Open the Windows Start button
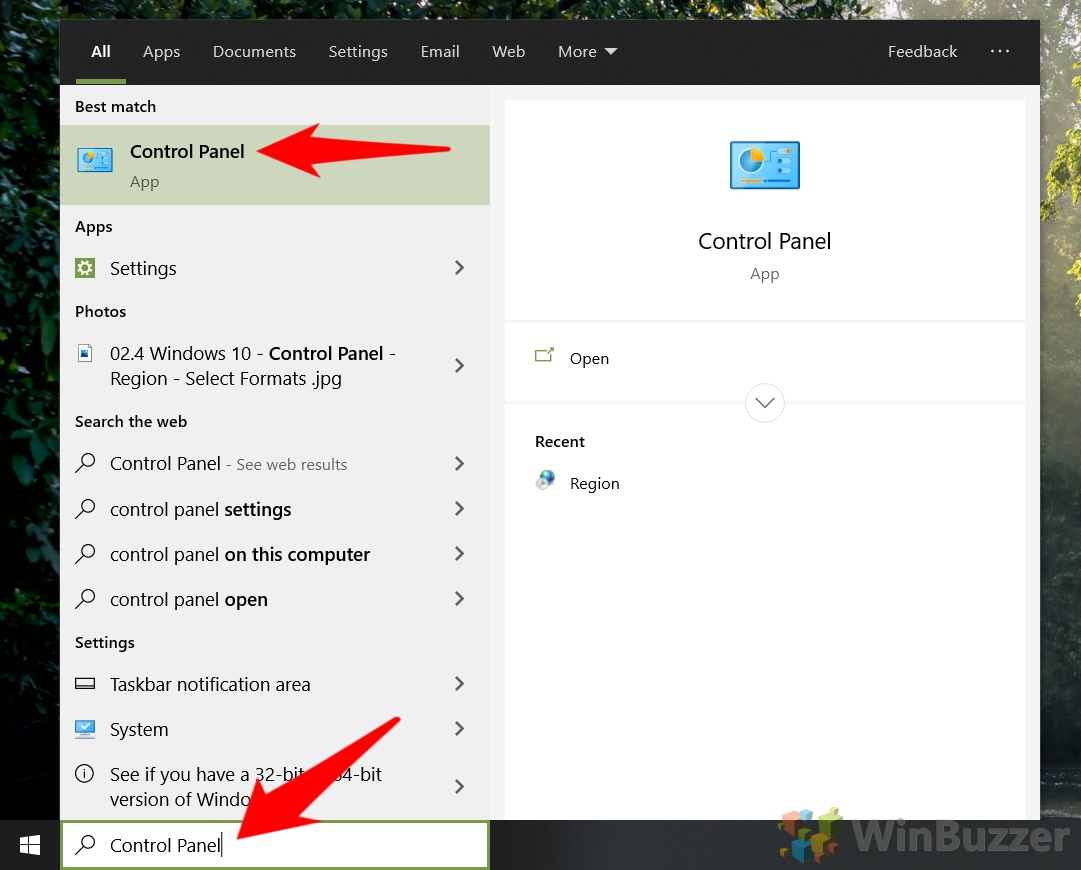Viewport: 1081px width, 870px height. tap(30, 845)
